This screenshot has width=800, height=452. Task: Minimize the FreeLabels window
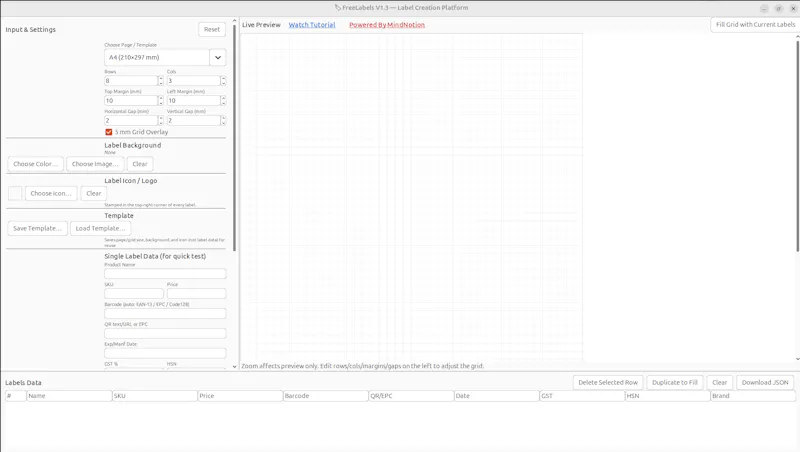click(x=764, y=9)
